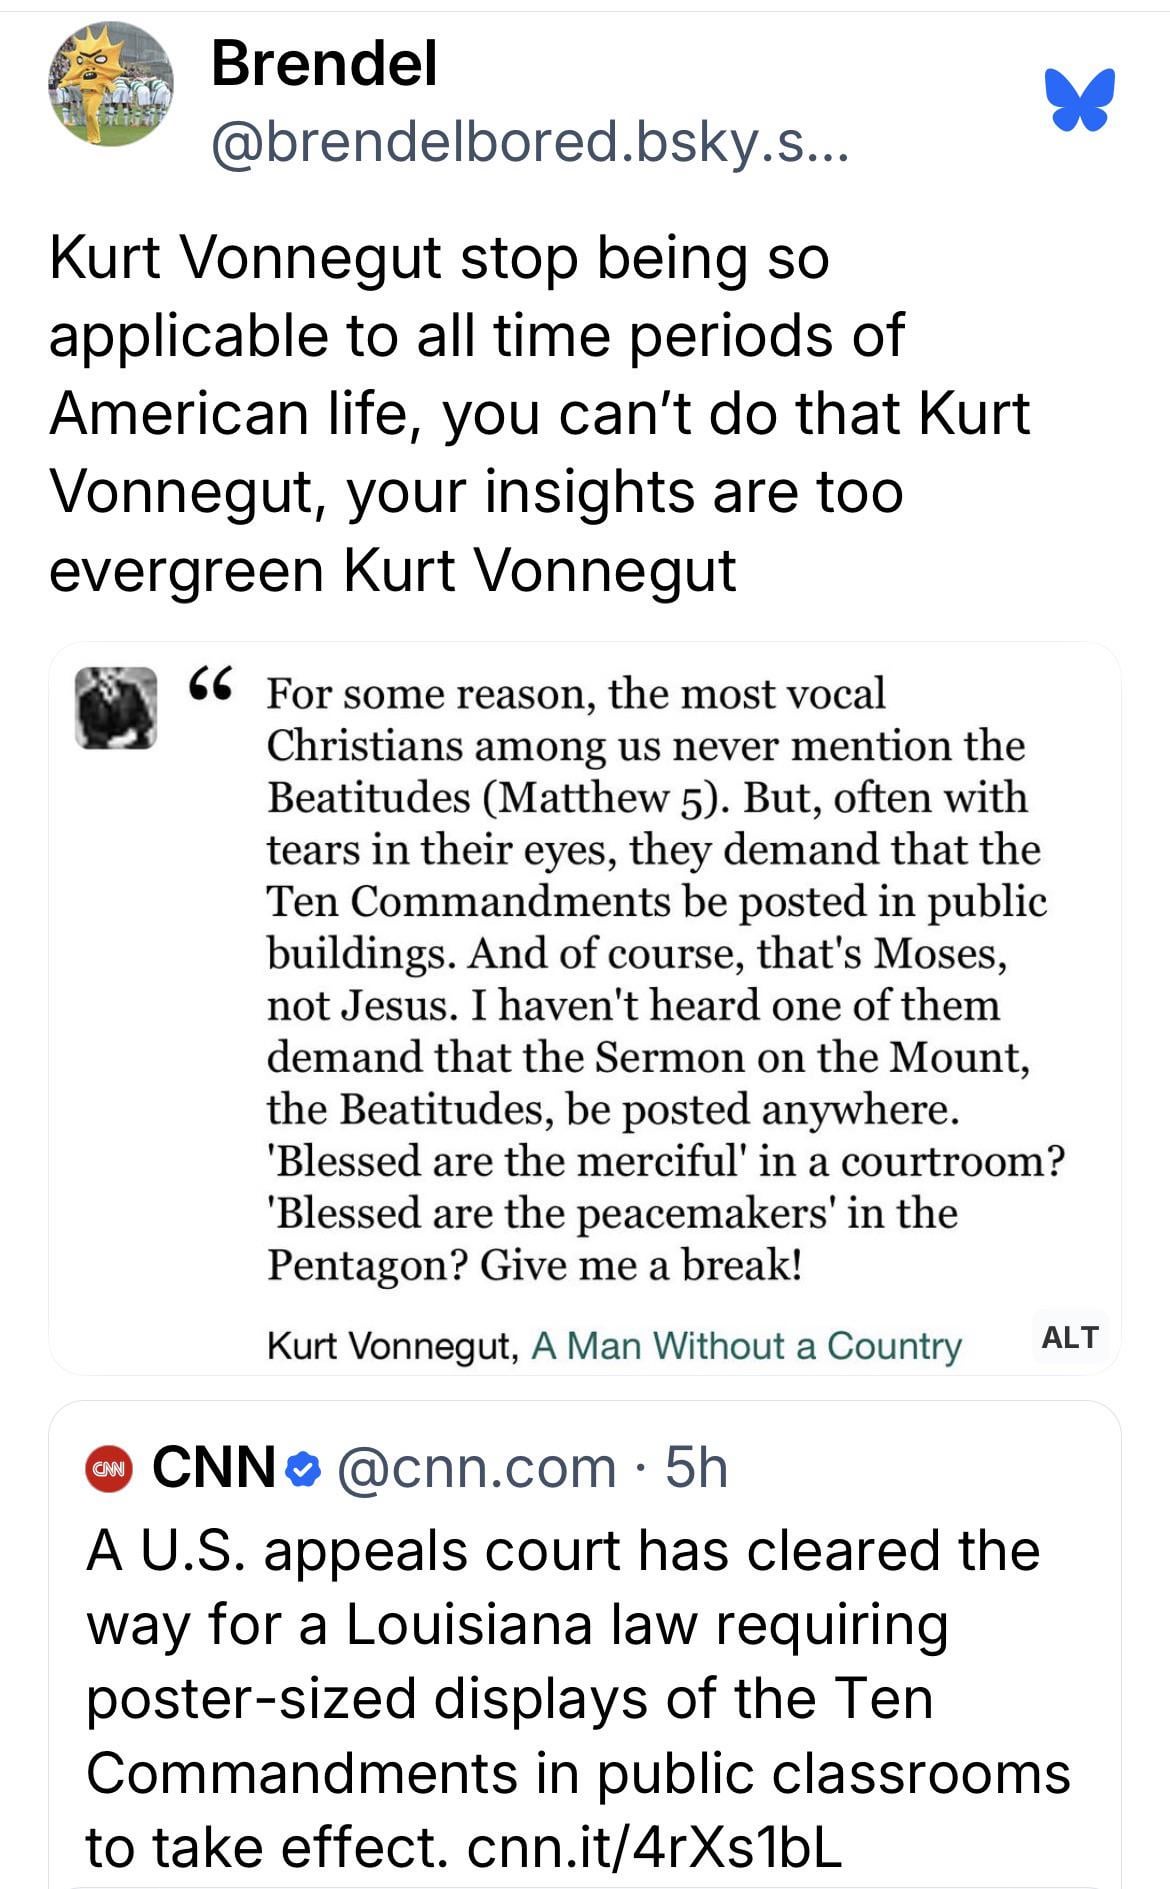Image resolution: width=1170 pixels, height=1889 pixels.
Task: Click the CNN red logo avatar
Action: click(109, 1469)
